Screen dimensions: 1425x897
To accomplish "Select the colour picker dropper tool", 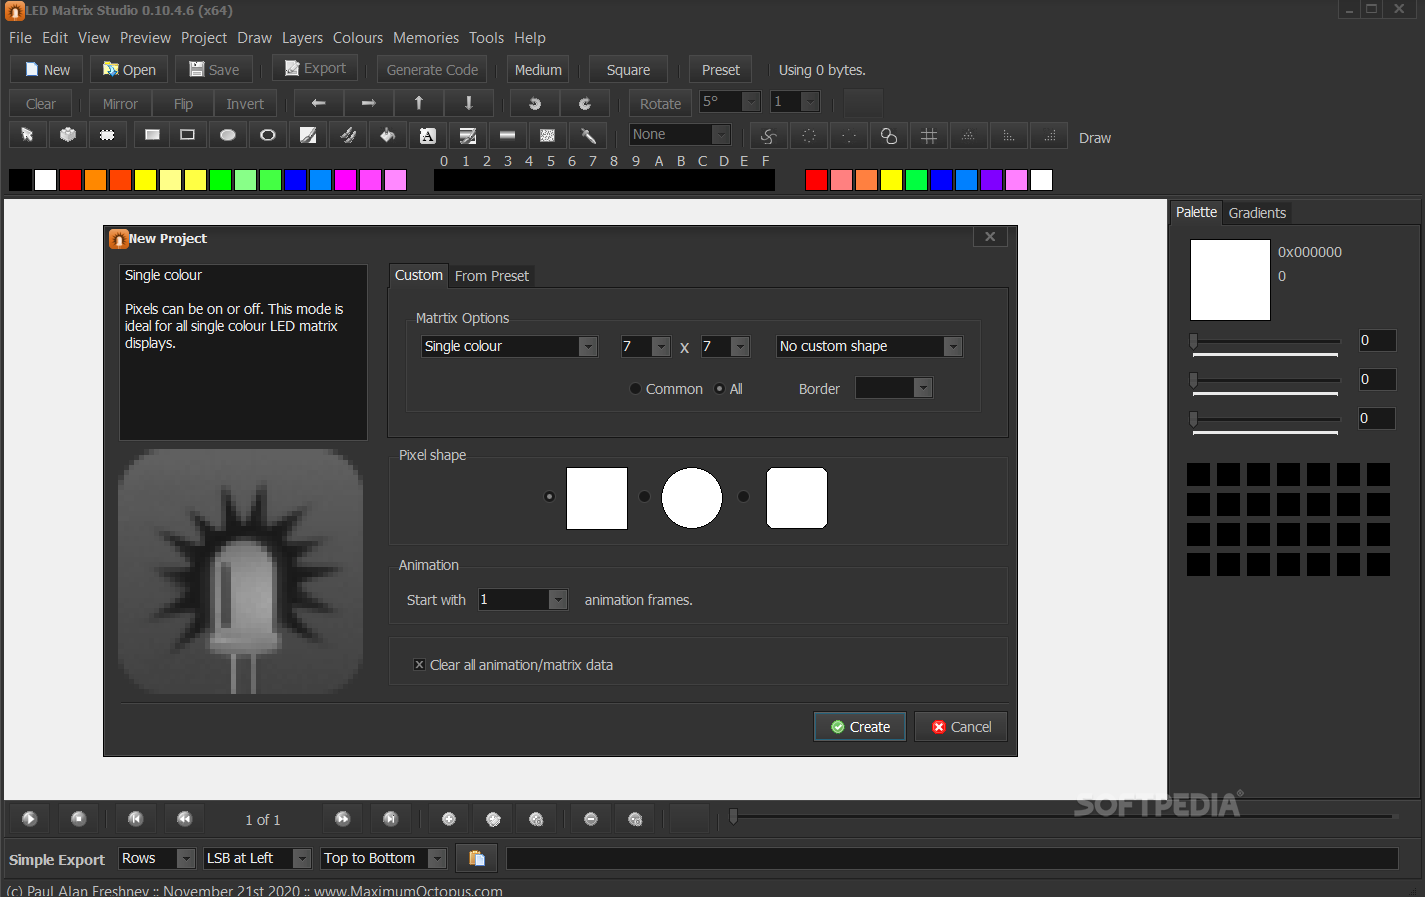I will click(588, 135).
